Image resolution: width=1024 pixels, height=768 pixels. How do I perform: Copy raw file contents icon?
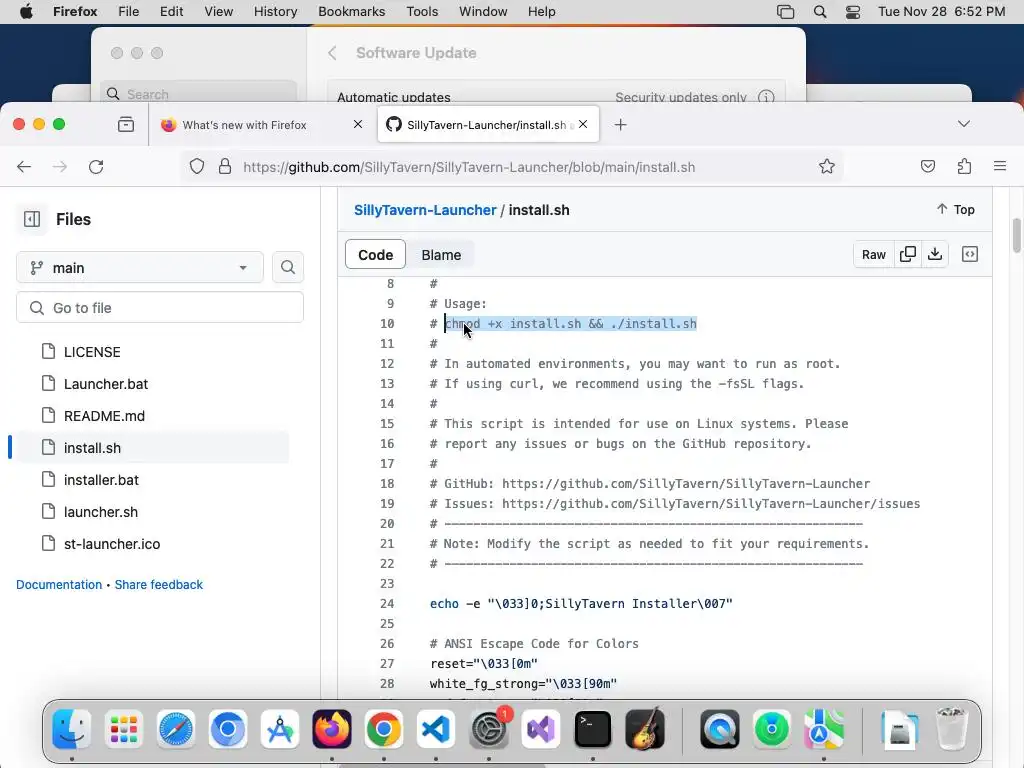pyautogui.click(x=908, y=255)
